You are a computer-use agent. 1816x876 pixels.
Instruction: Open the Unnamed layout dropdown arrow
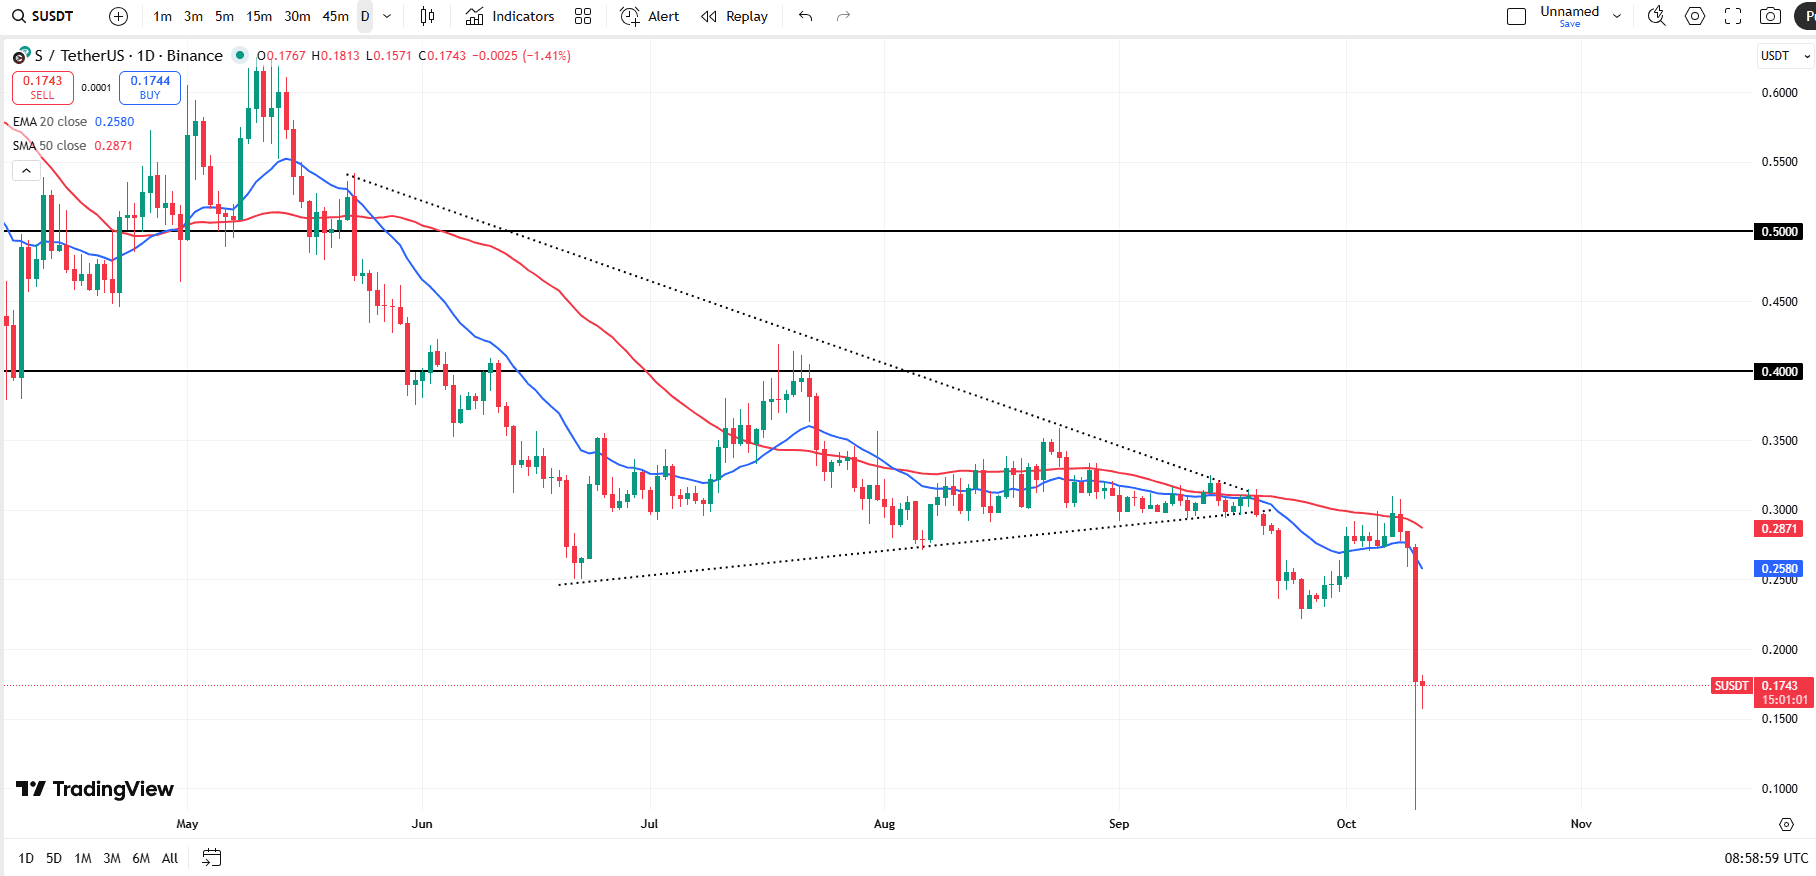point(1617,16)
